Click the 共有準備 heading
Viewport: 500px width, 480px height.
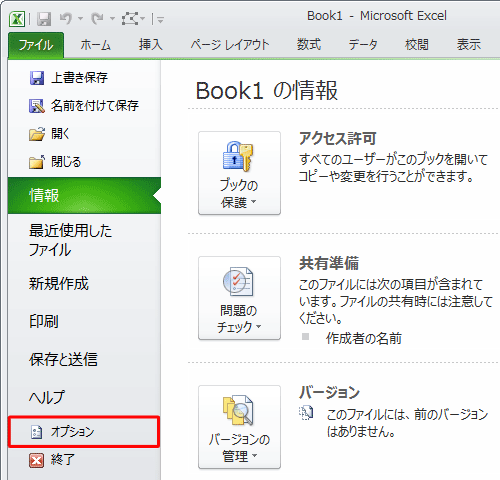click(x=329, y=263)
